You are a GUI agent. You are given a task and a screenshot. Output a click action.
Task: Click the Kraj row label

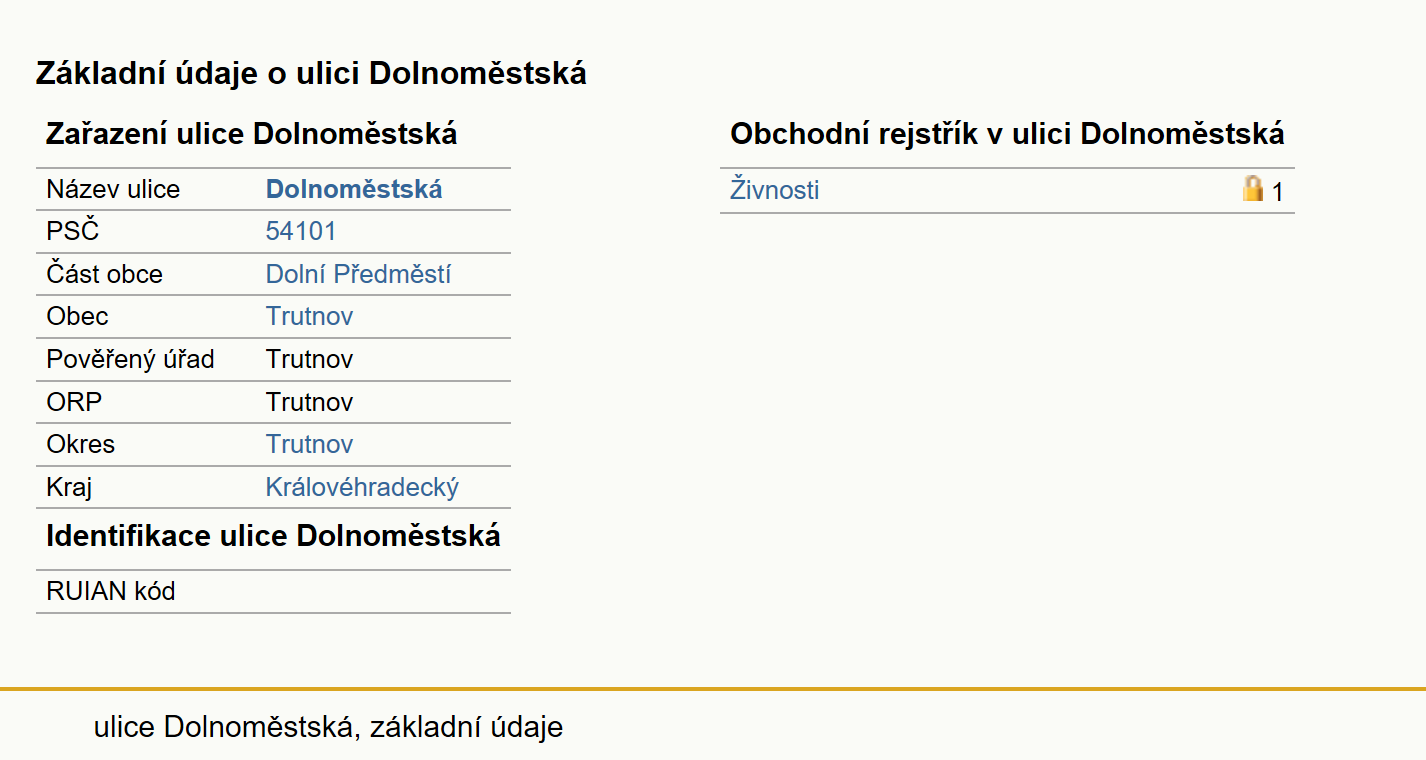(69, 488)
